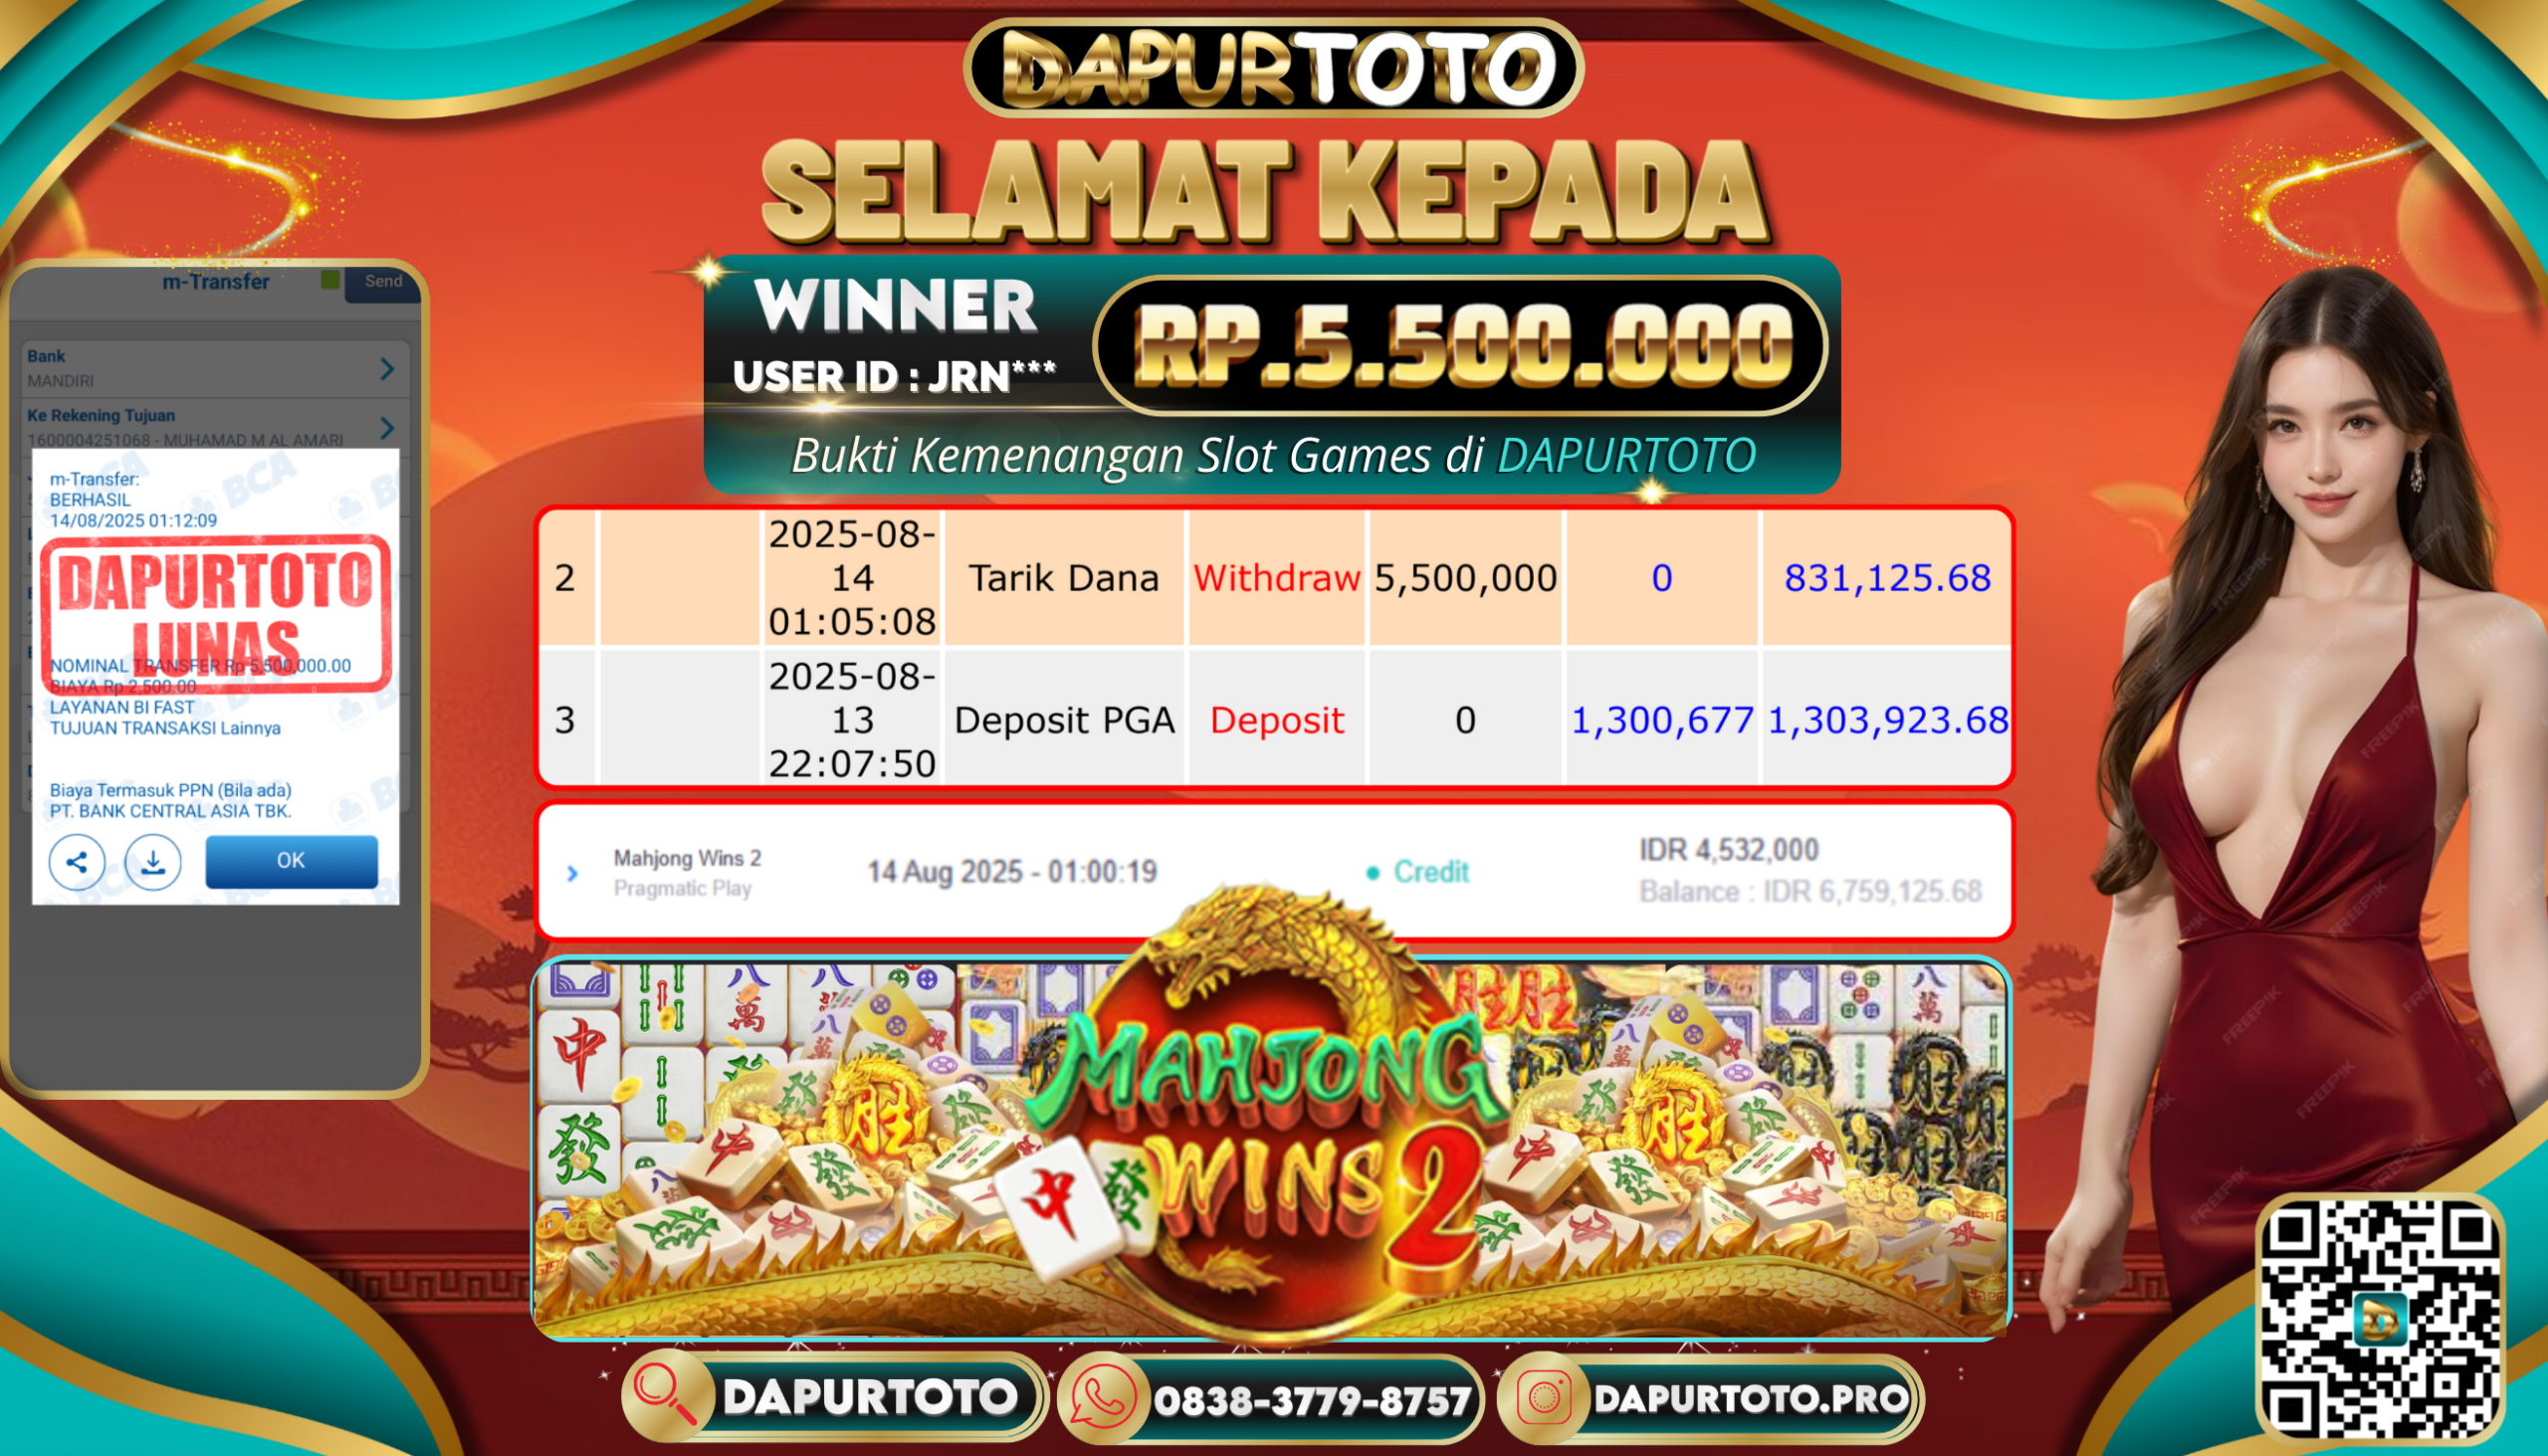Select the Withdraw row in transaction table
Image resolution: width=2548 pixels, height=1456 pixels.
(1274, 577)
